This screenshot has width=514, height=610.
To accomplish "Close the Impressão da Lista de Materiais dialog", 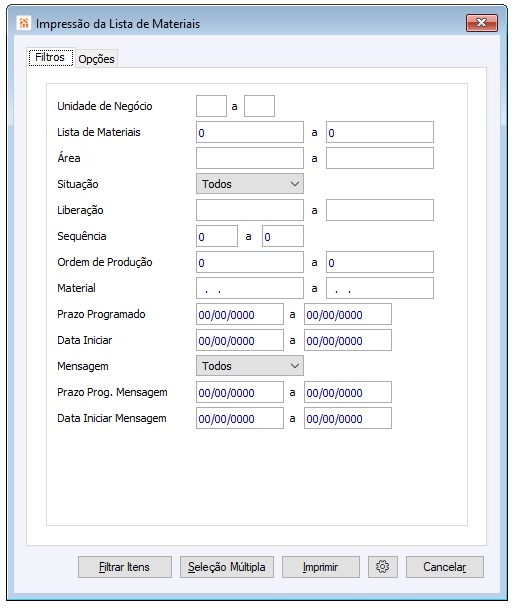I will pos(482,23).
